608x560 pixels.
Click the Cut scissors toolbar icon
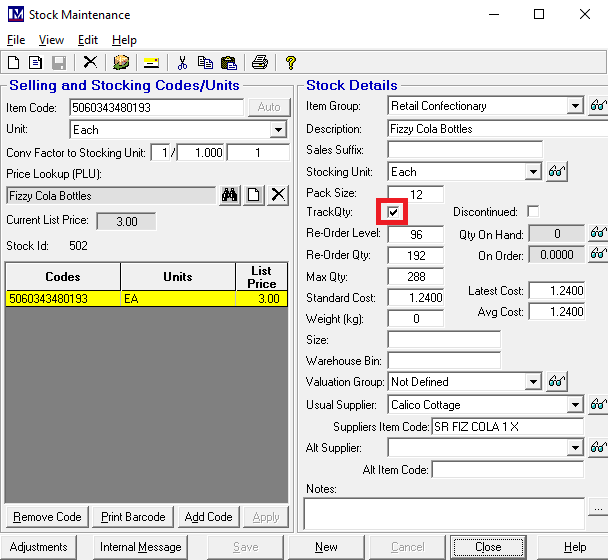click(x=183, y=62)
